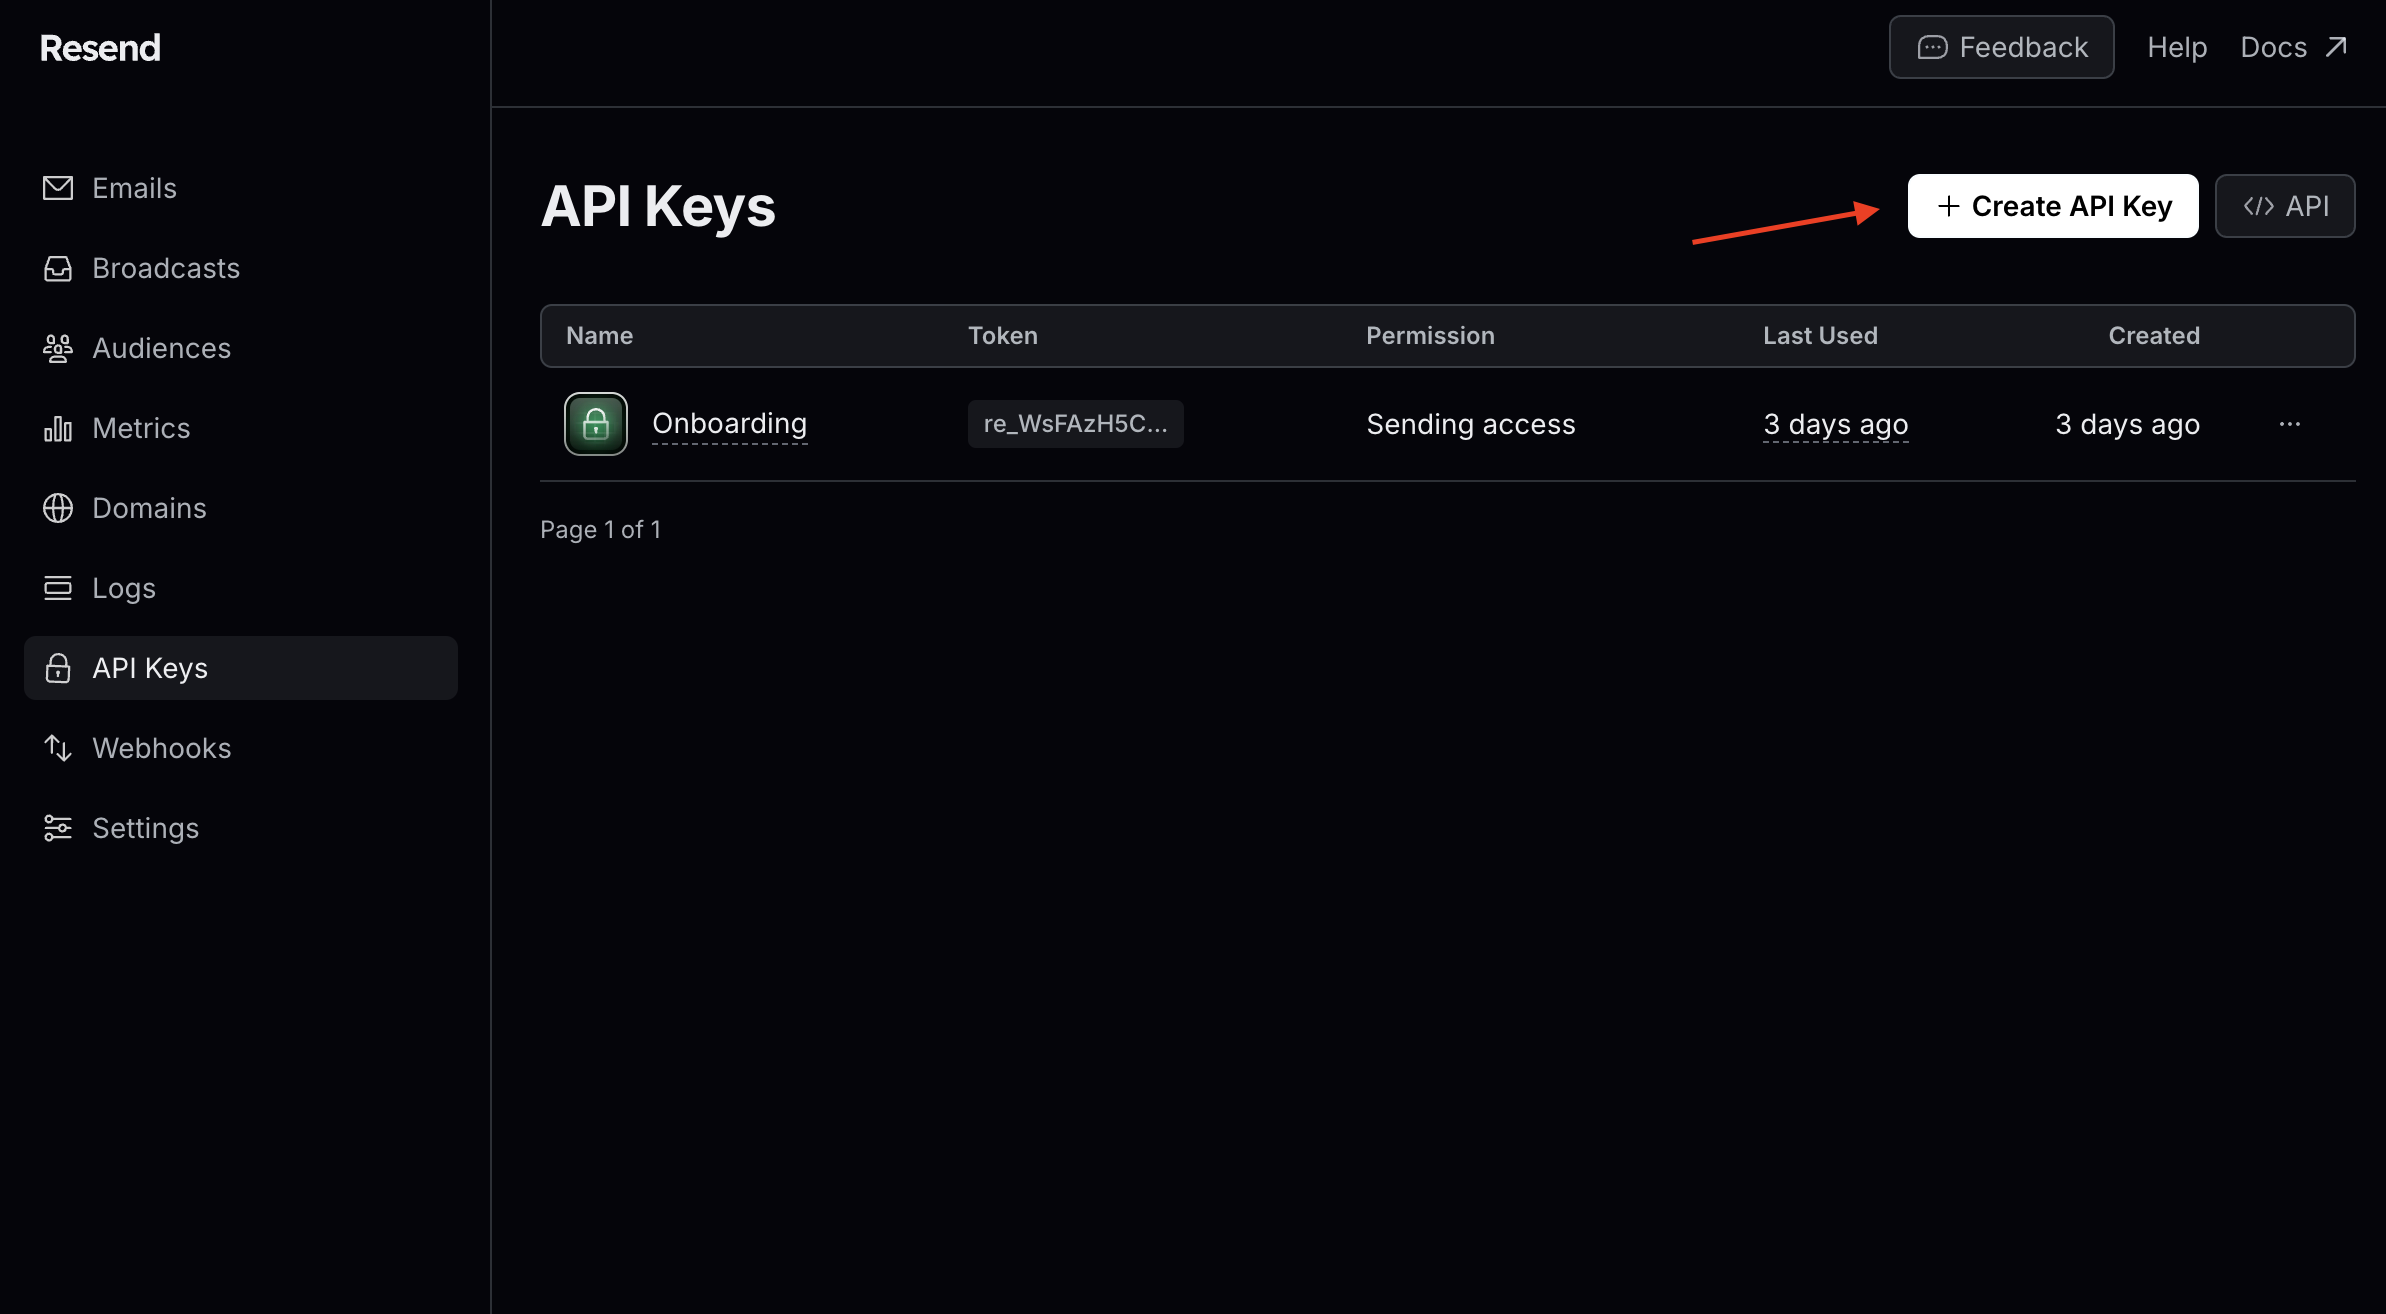Click the Last Used column header
Screen dimensions: 2386x1314
point(1820,335)
